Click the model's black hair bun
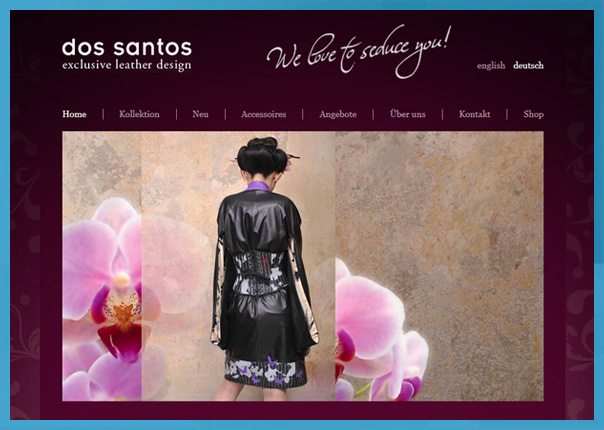 coord(263,156)
